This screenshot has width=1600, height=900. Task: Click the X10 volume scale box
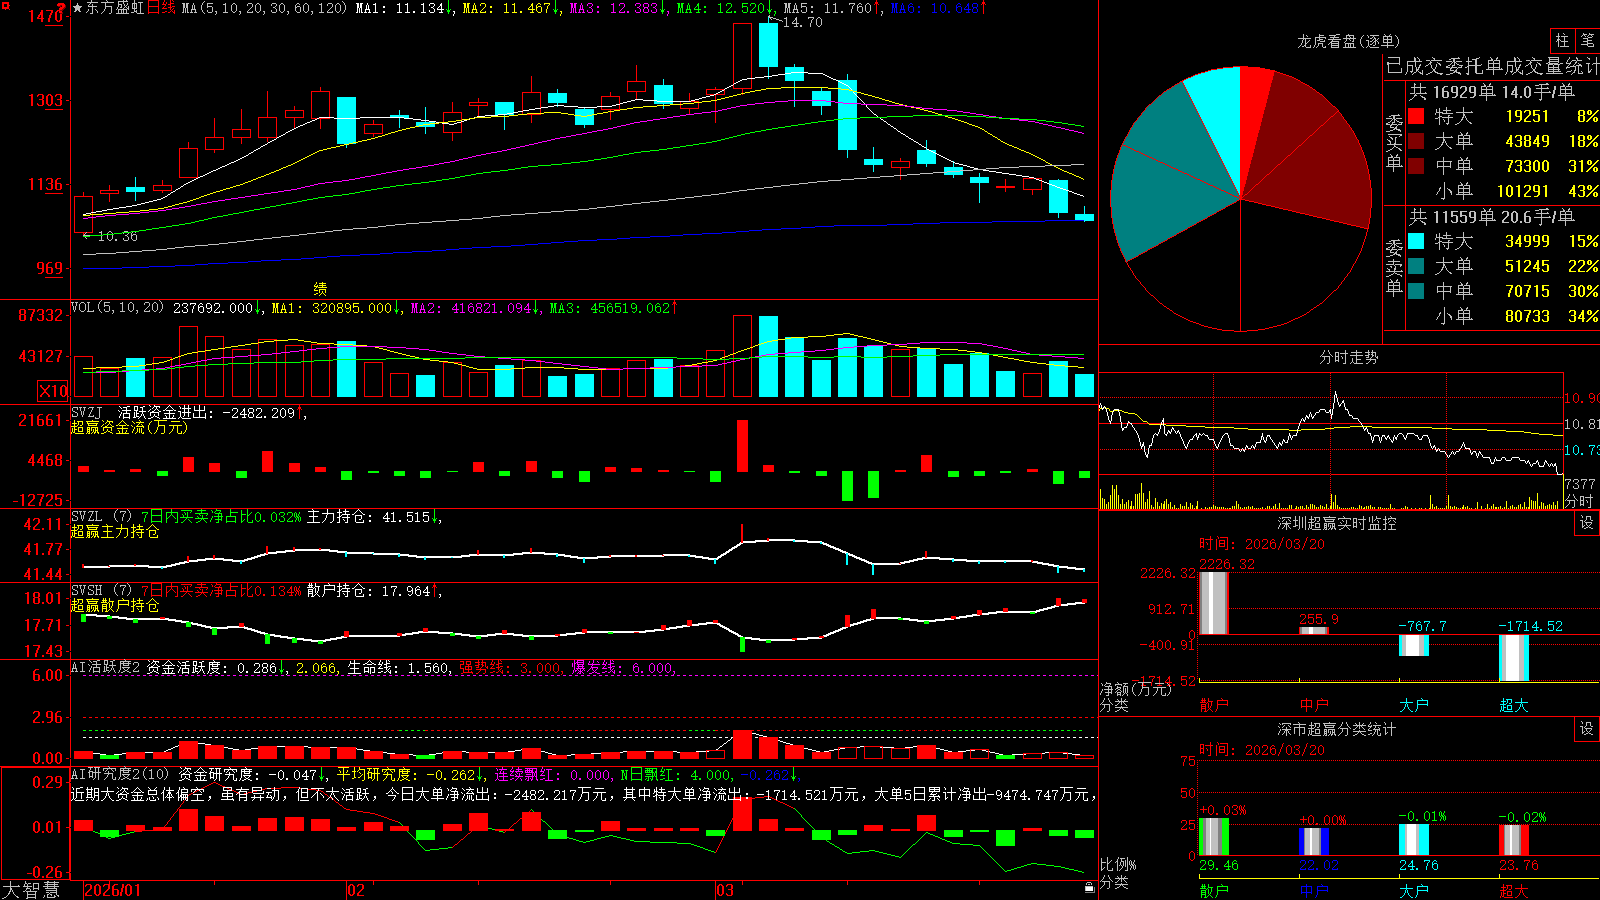point(53,391)
